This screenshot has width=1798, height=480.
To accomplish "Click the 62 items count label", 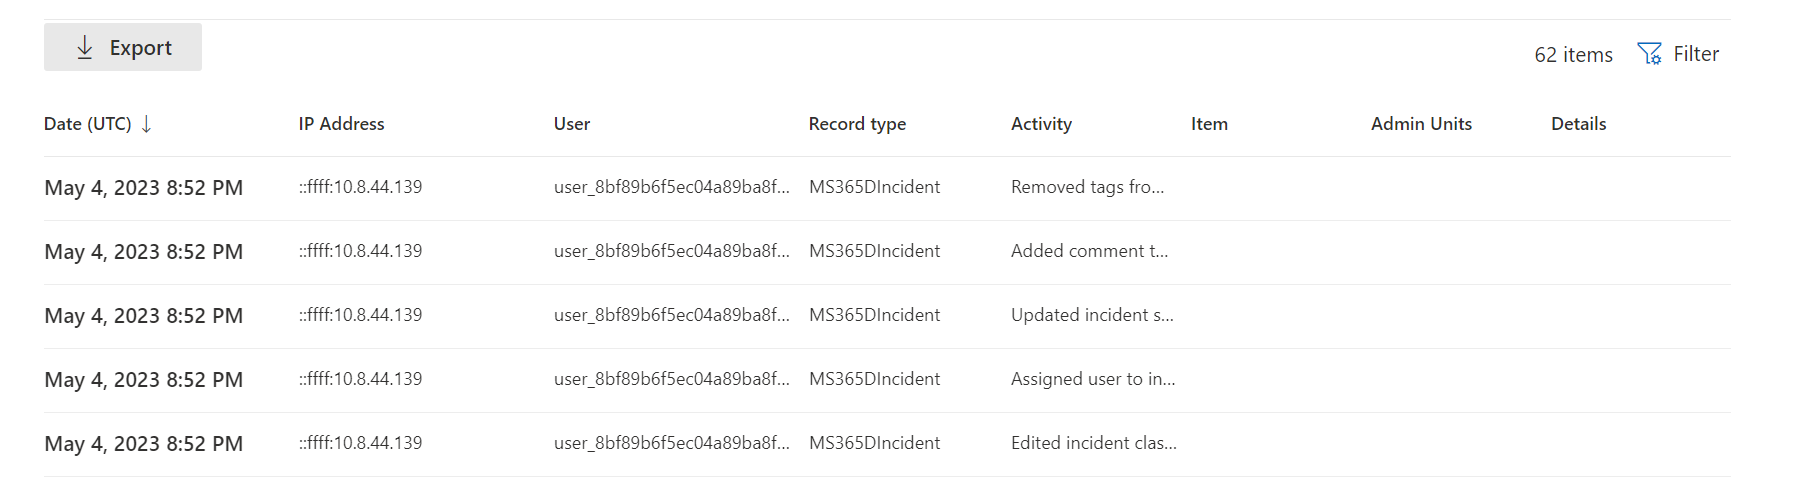I will click(x=1573, y=55).
